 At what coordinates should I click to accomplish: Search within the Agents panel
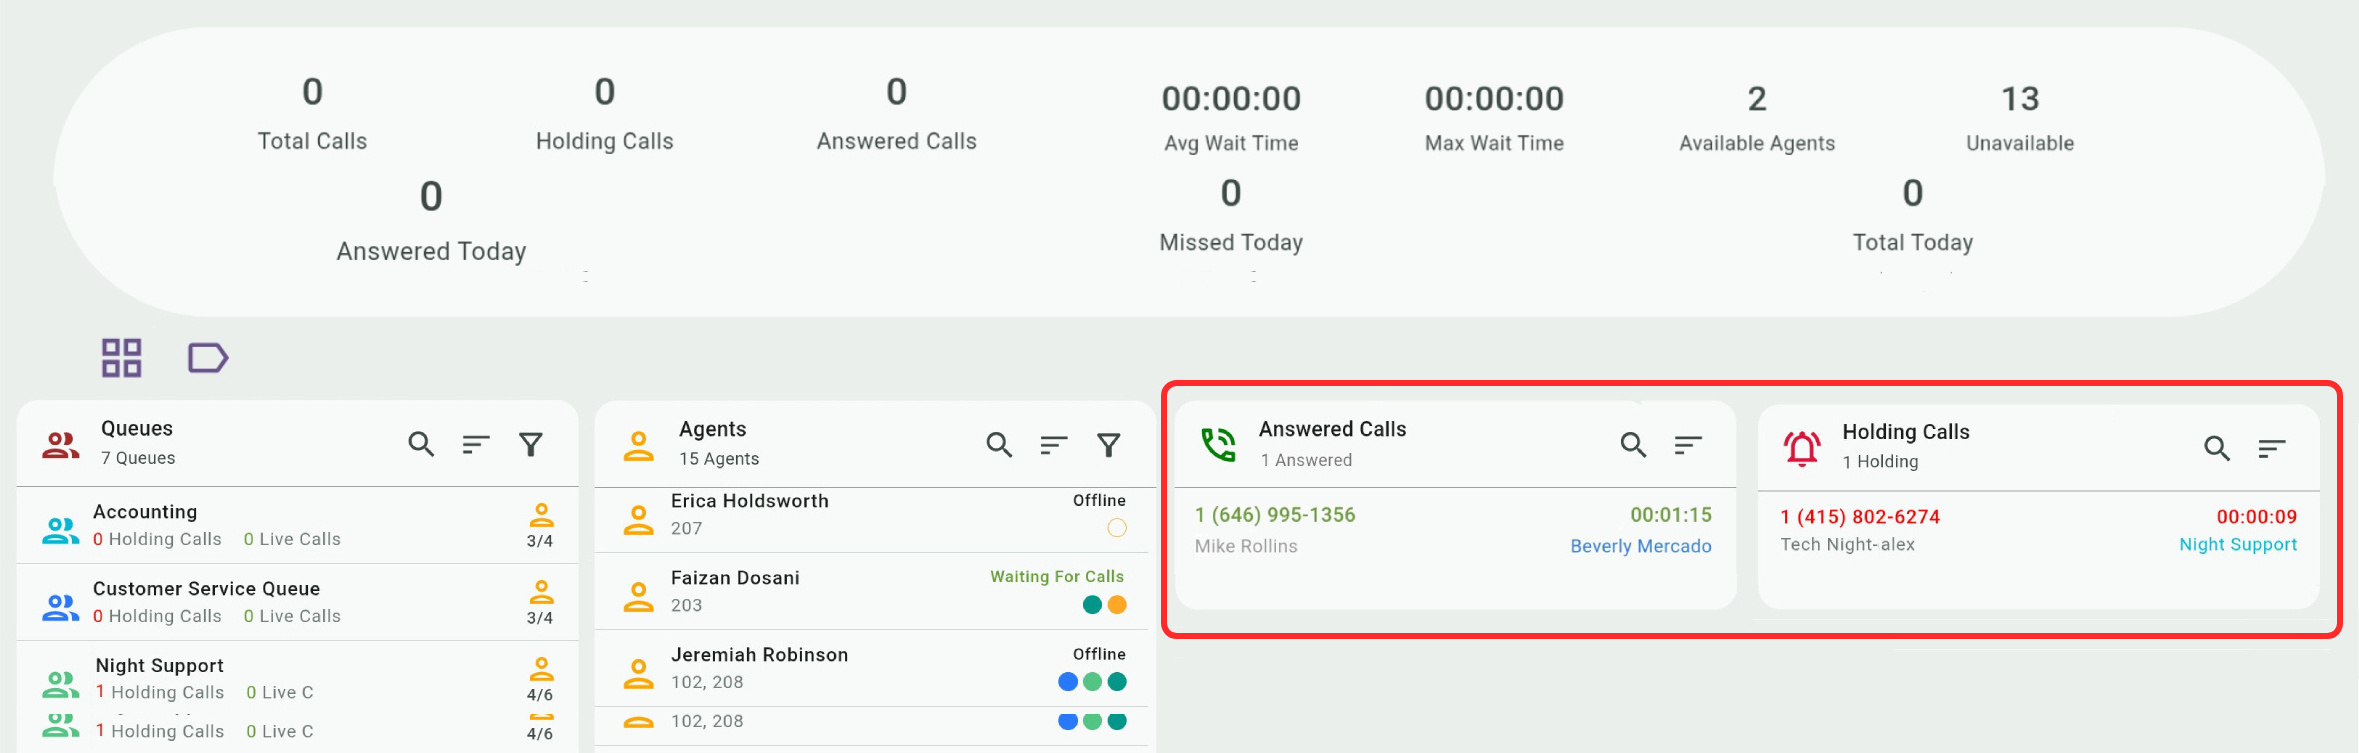[x=999, y=444]
